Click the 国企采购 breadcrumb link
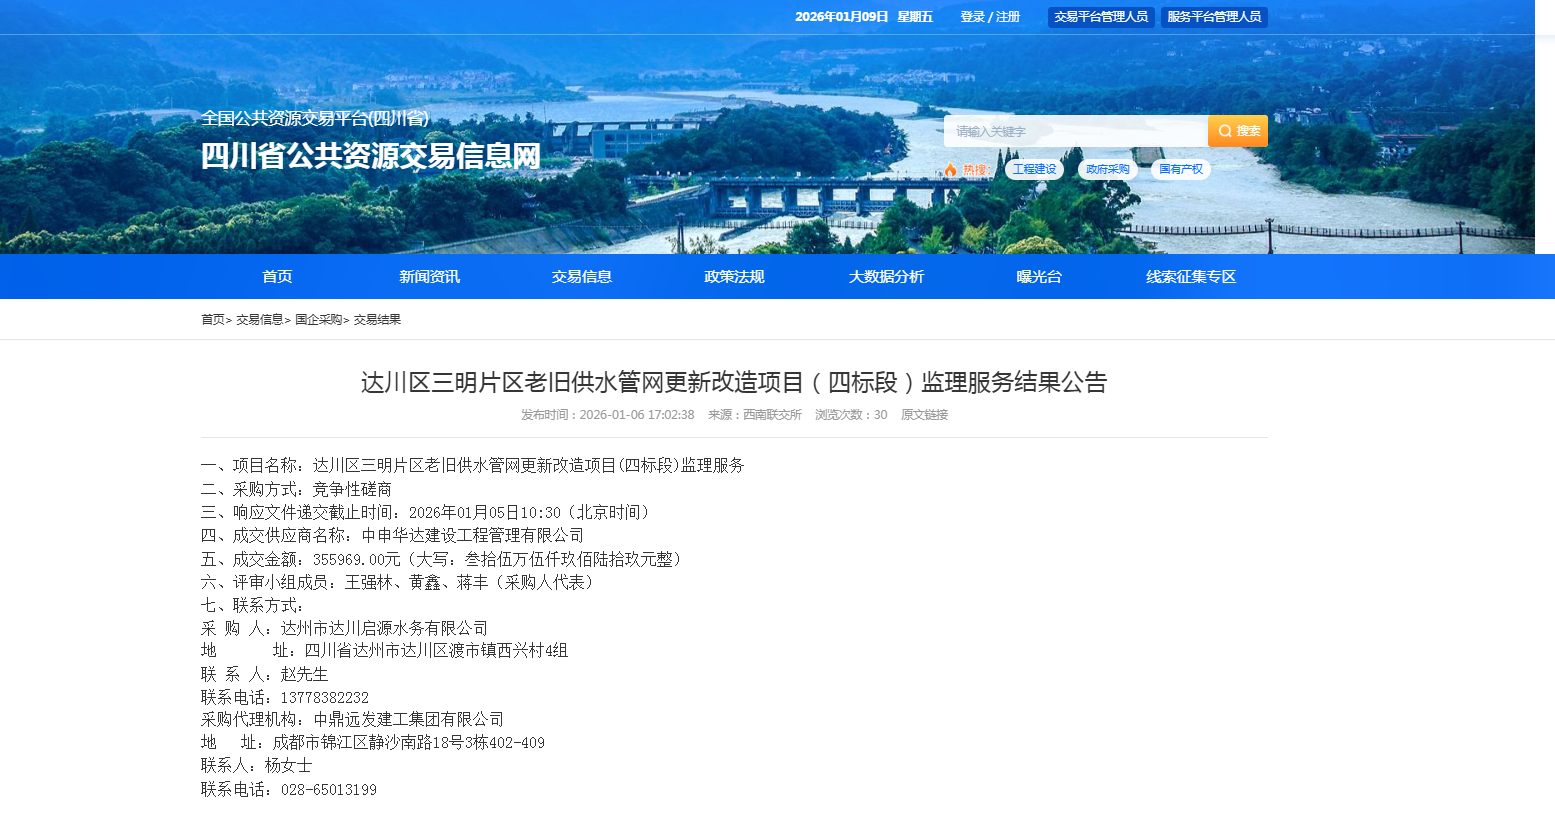Screen dimensions: 1555x815 [x=318, y=320]
